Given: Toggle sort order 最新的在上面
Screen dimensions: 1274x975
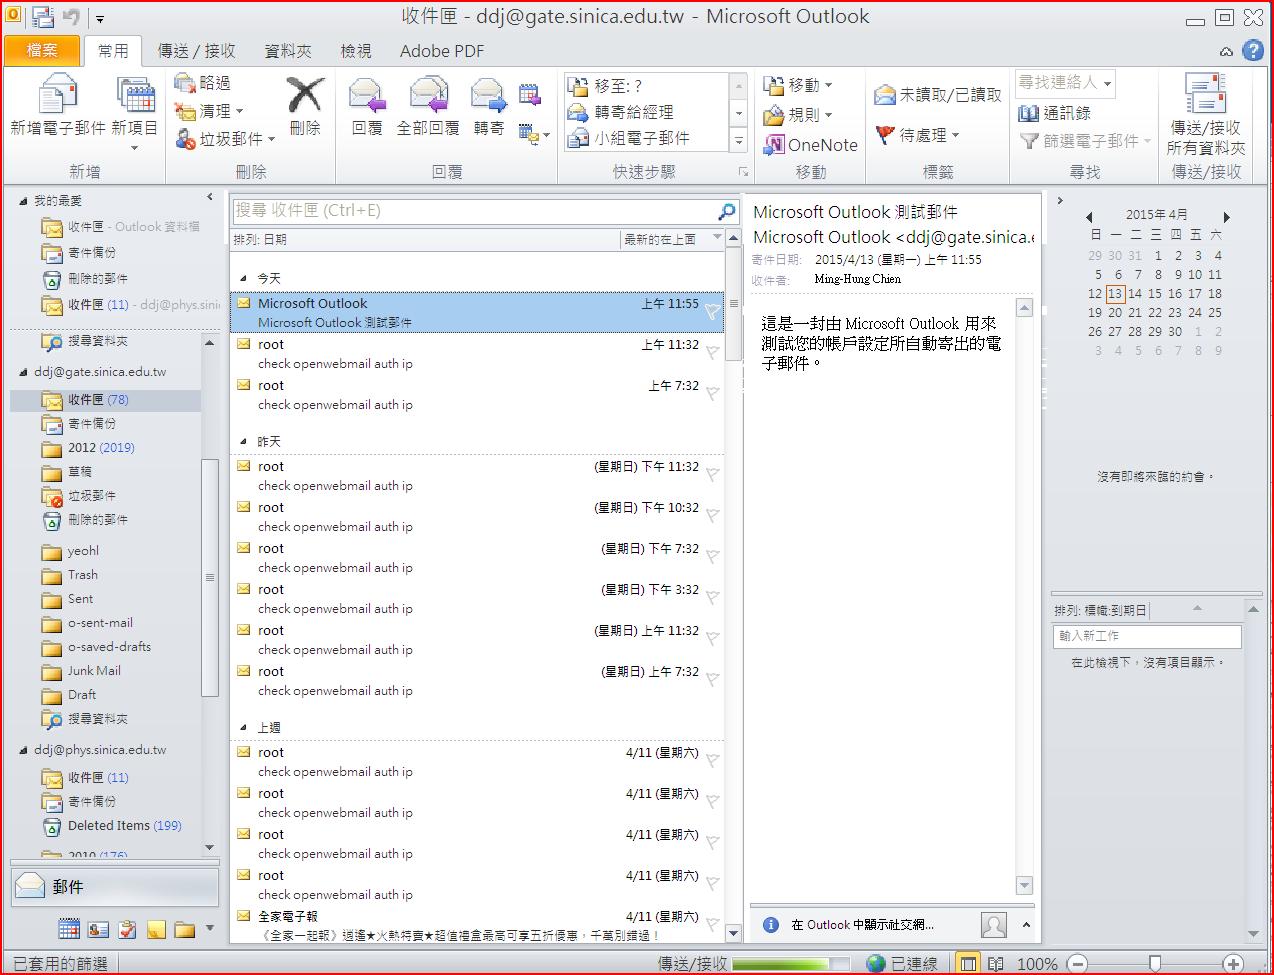Looking at the screenshot, I should [x=672, y=239].
